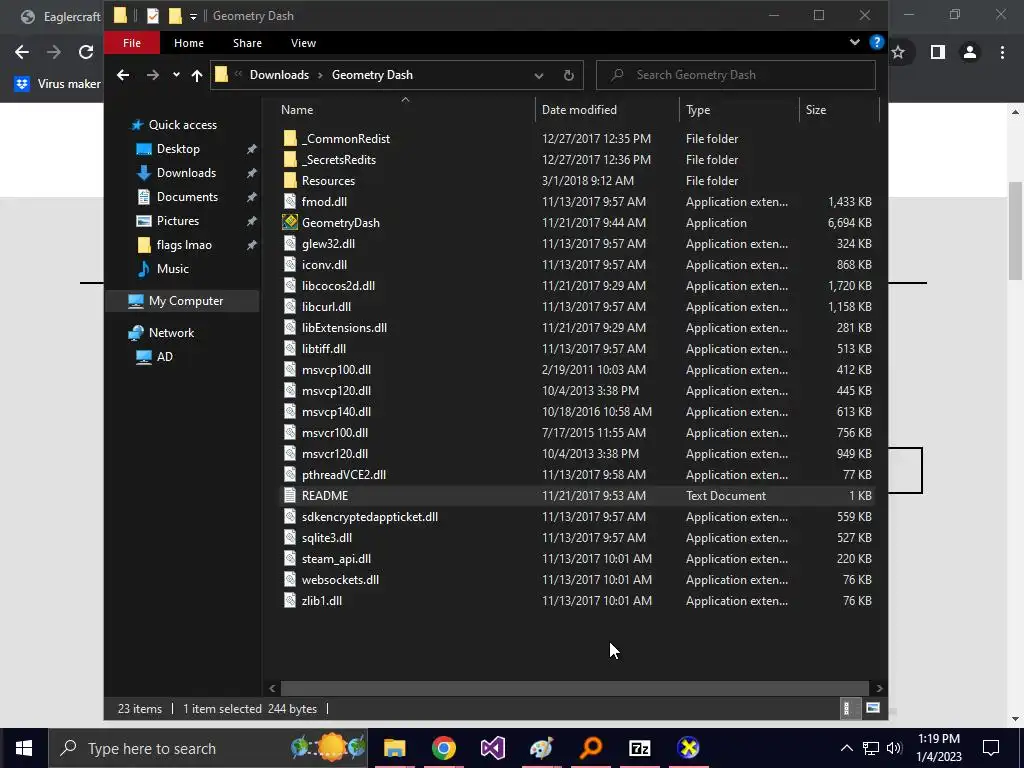Select the _CommonRedist folder icon
Screen dimensions: 1024x768
pos(290,138)
